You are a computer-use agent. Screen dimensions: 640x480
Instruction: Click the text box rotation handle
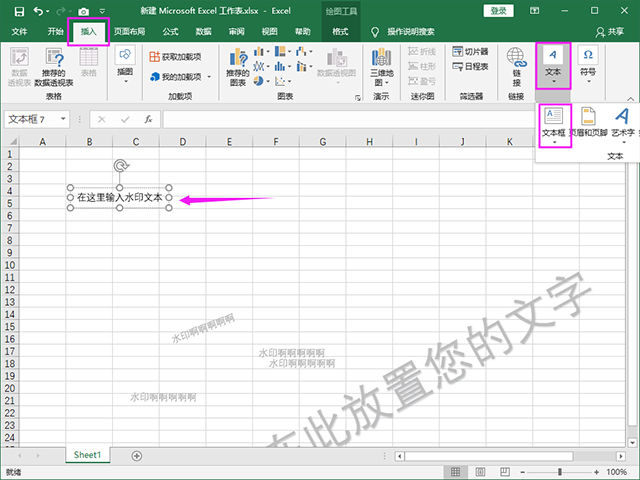pyautogui.click(x=121, y=166)
